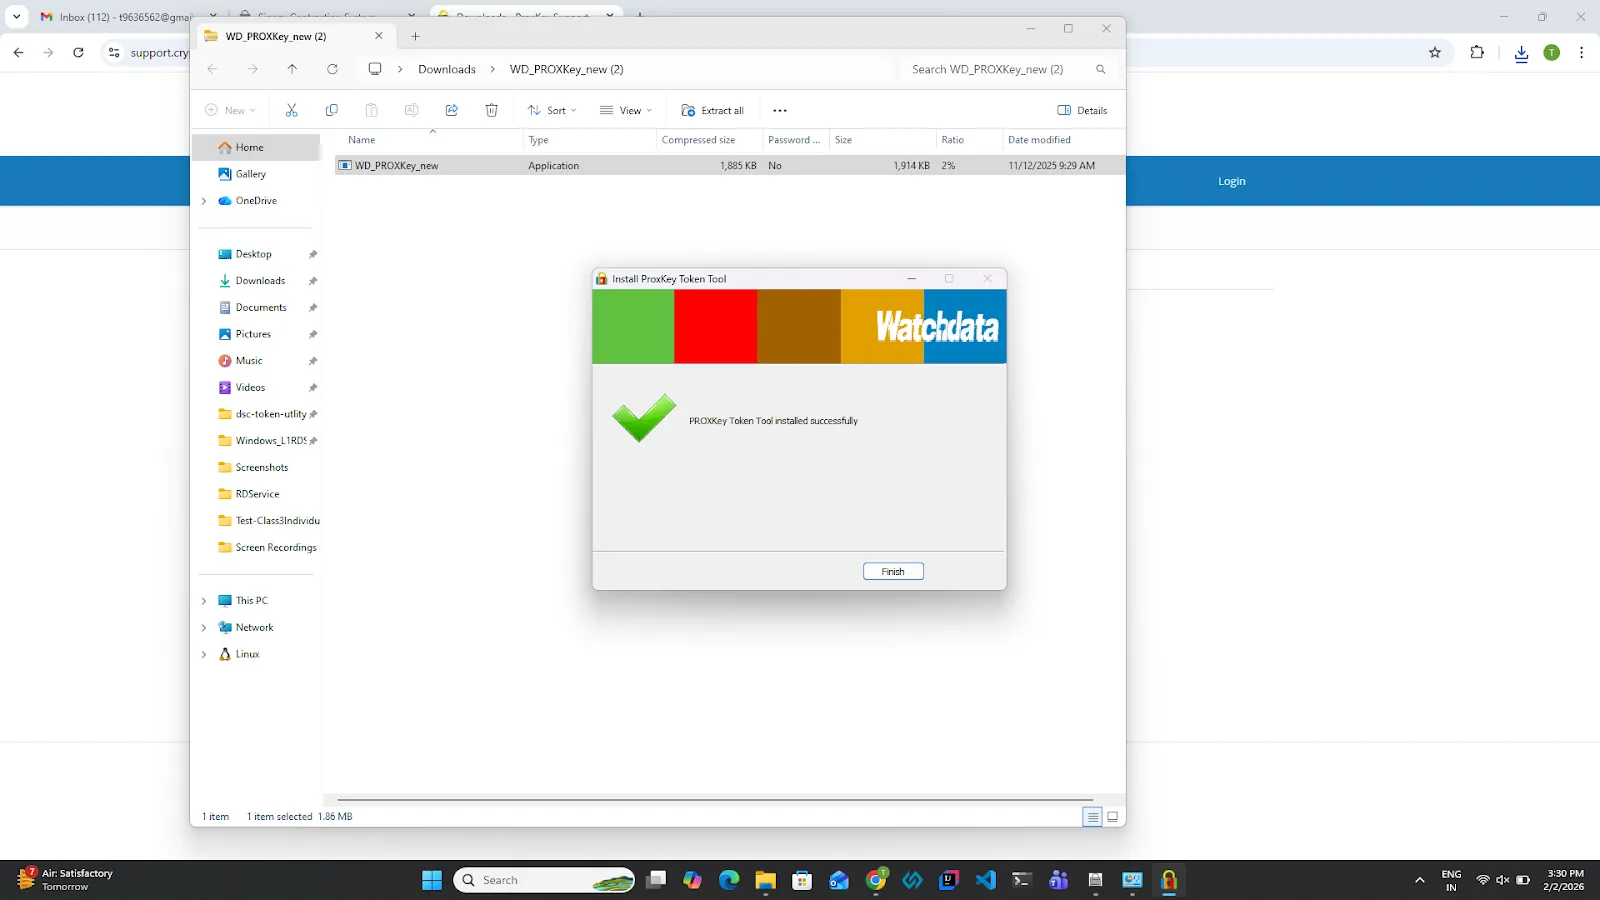
Task: Open Visual Studio Code from taskbar
Action: click(986, 880)
